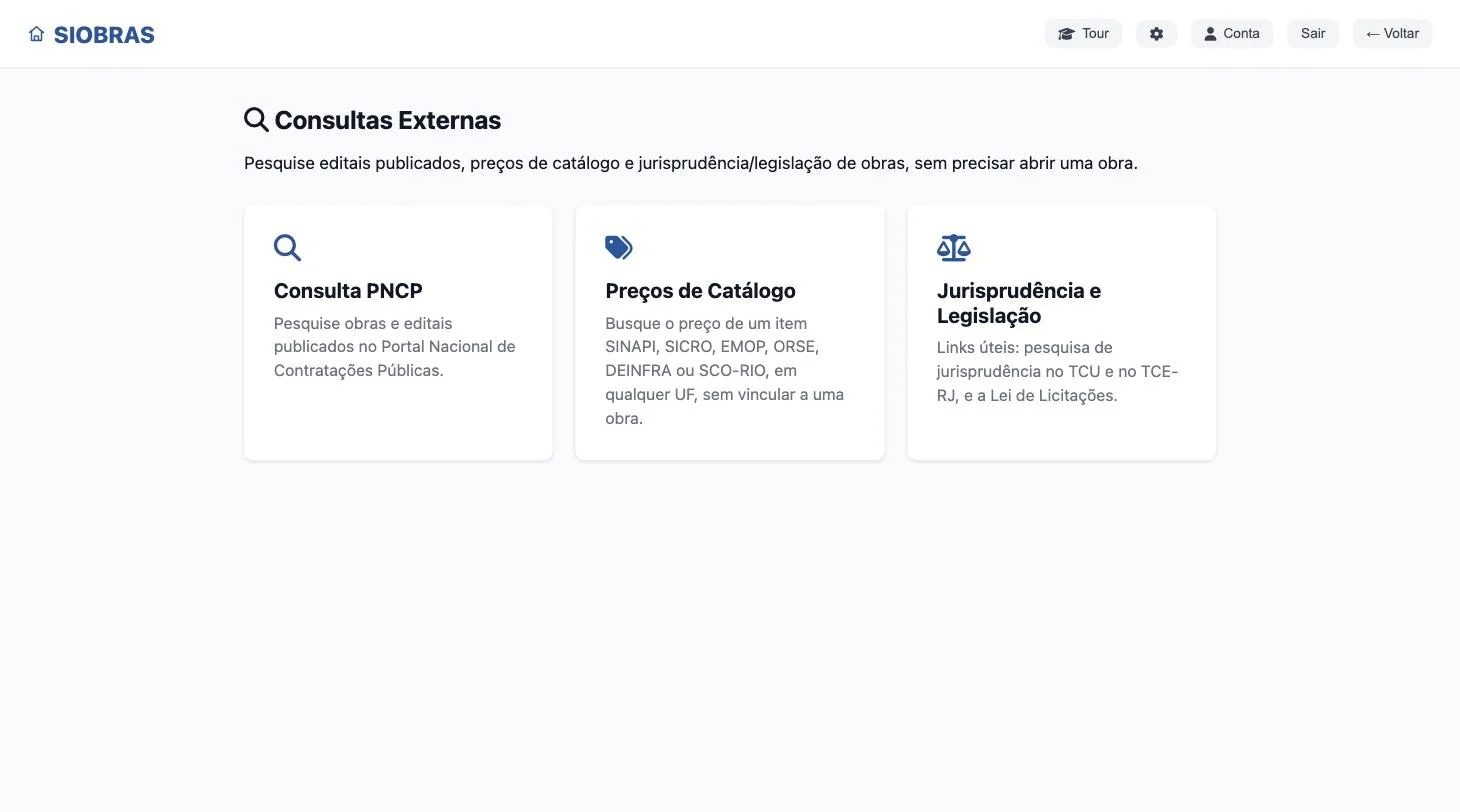The image size is (1460, 812).
Task: Click the person icon on Conta
Action: tap(1210, 34)
